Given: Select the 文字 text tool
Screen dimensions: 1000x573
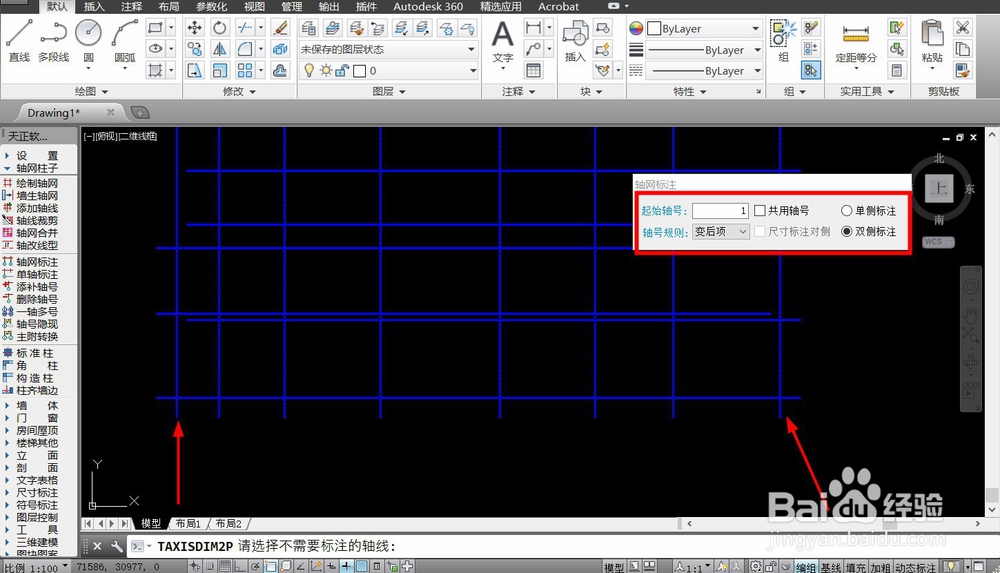Looking at the screenshot, I should [x=503, y=41].
